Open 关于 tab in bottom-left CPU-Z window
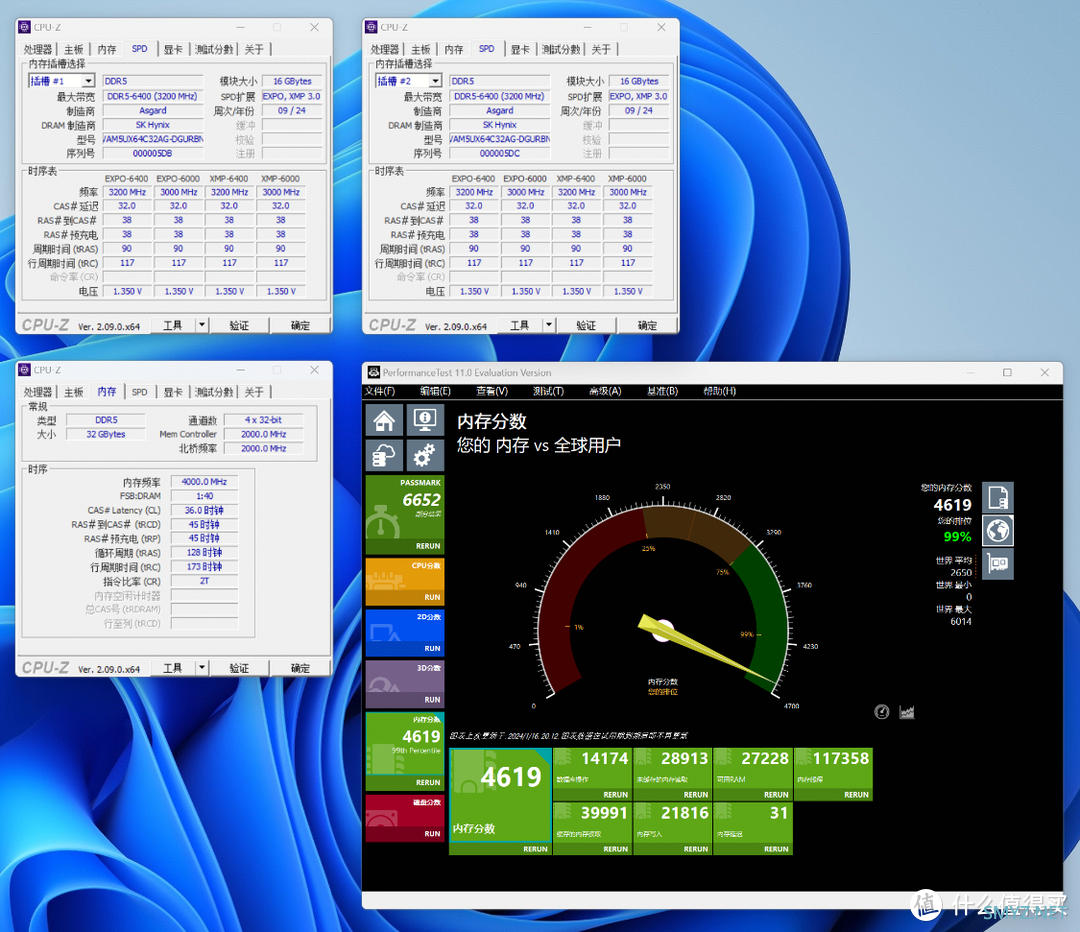The height and width of the screenshot is (932, 1080). pos(254,391)
